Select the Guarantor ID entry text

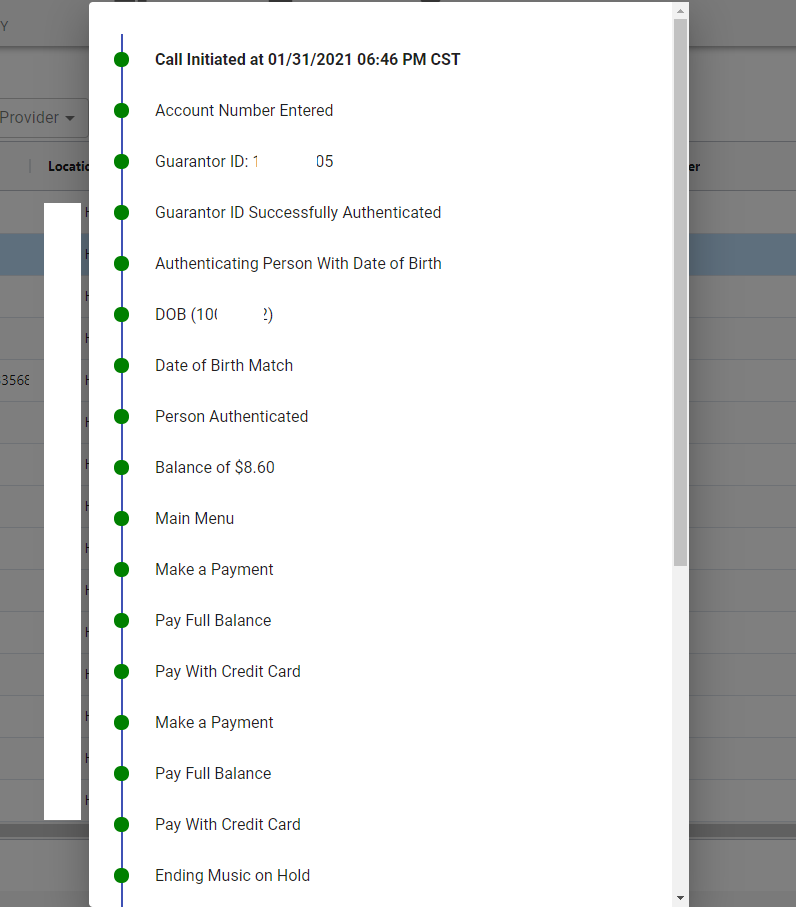[244, 162]
